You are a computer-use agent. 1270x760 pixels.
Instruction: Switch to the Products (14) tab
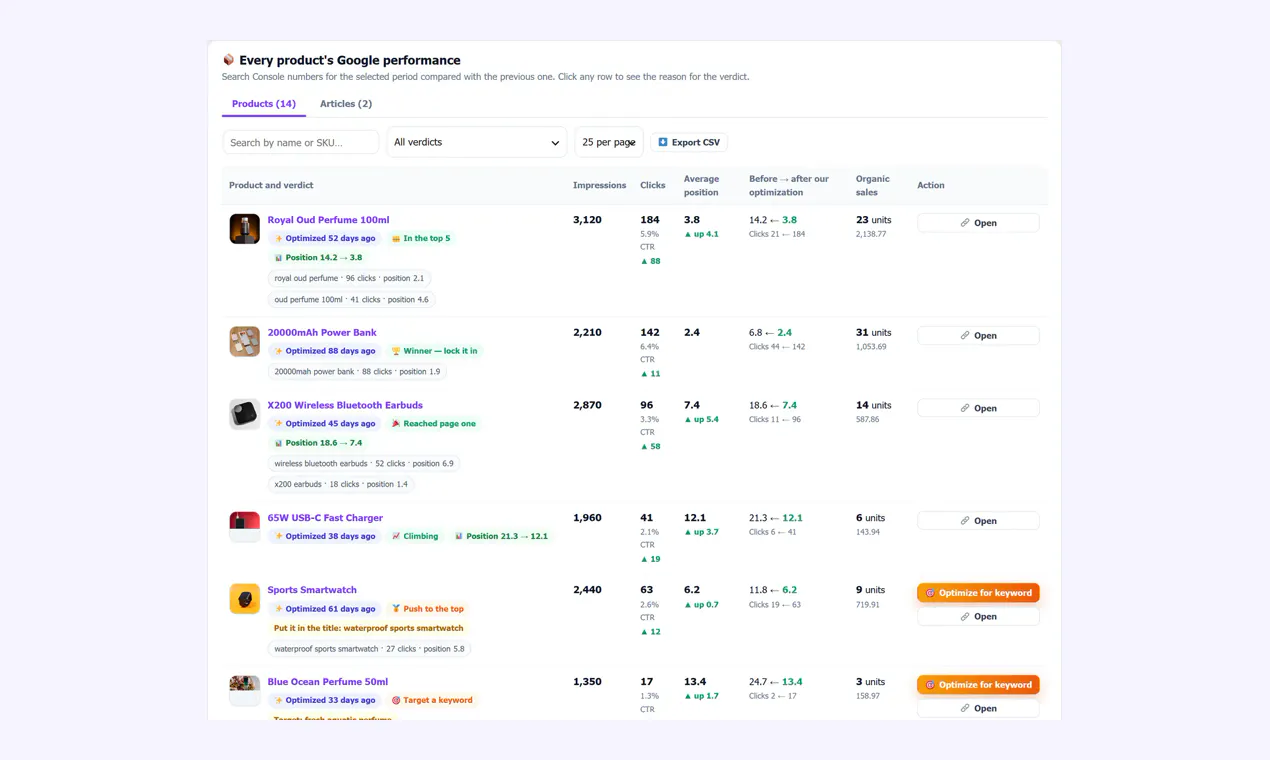click(x=264, y=104)
